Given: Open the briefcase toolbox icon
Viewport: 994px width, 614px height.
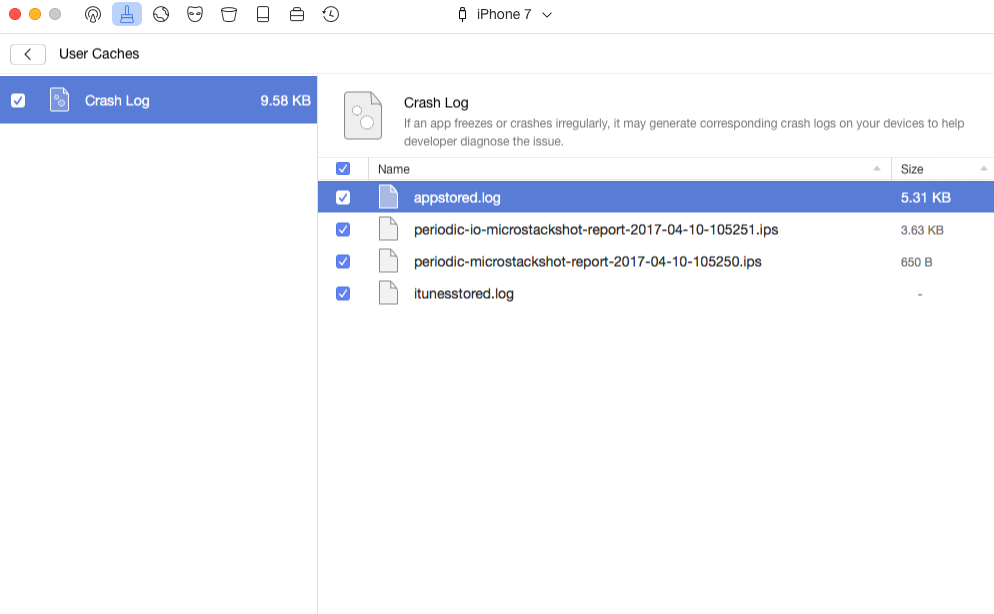Looking at the screenshot, I should tap(297, 14).
